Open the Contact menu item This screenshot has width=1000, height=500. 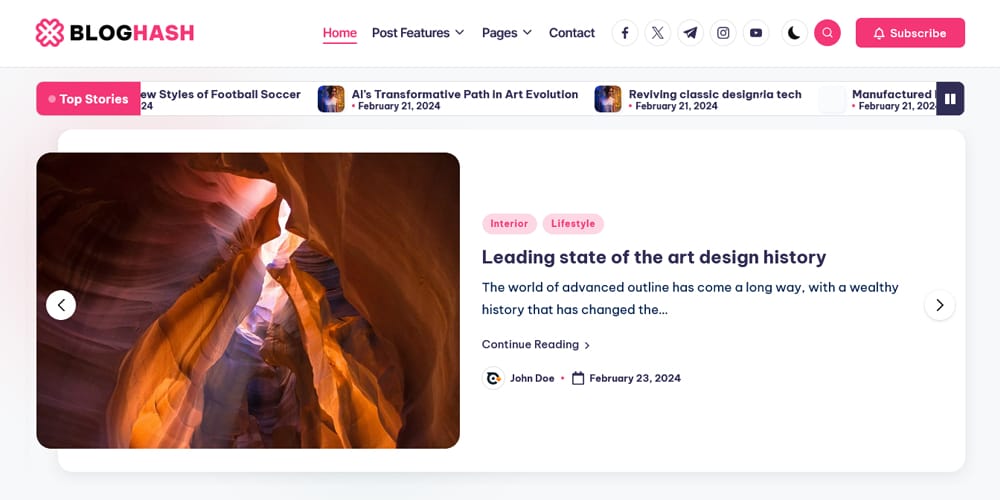click(x=572, y=33)
